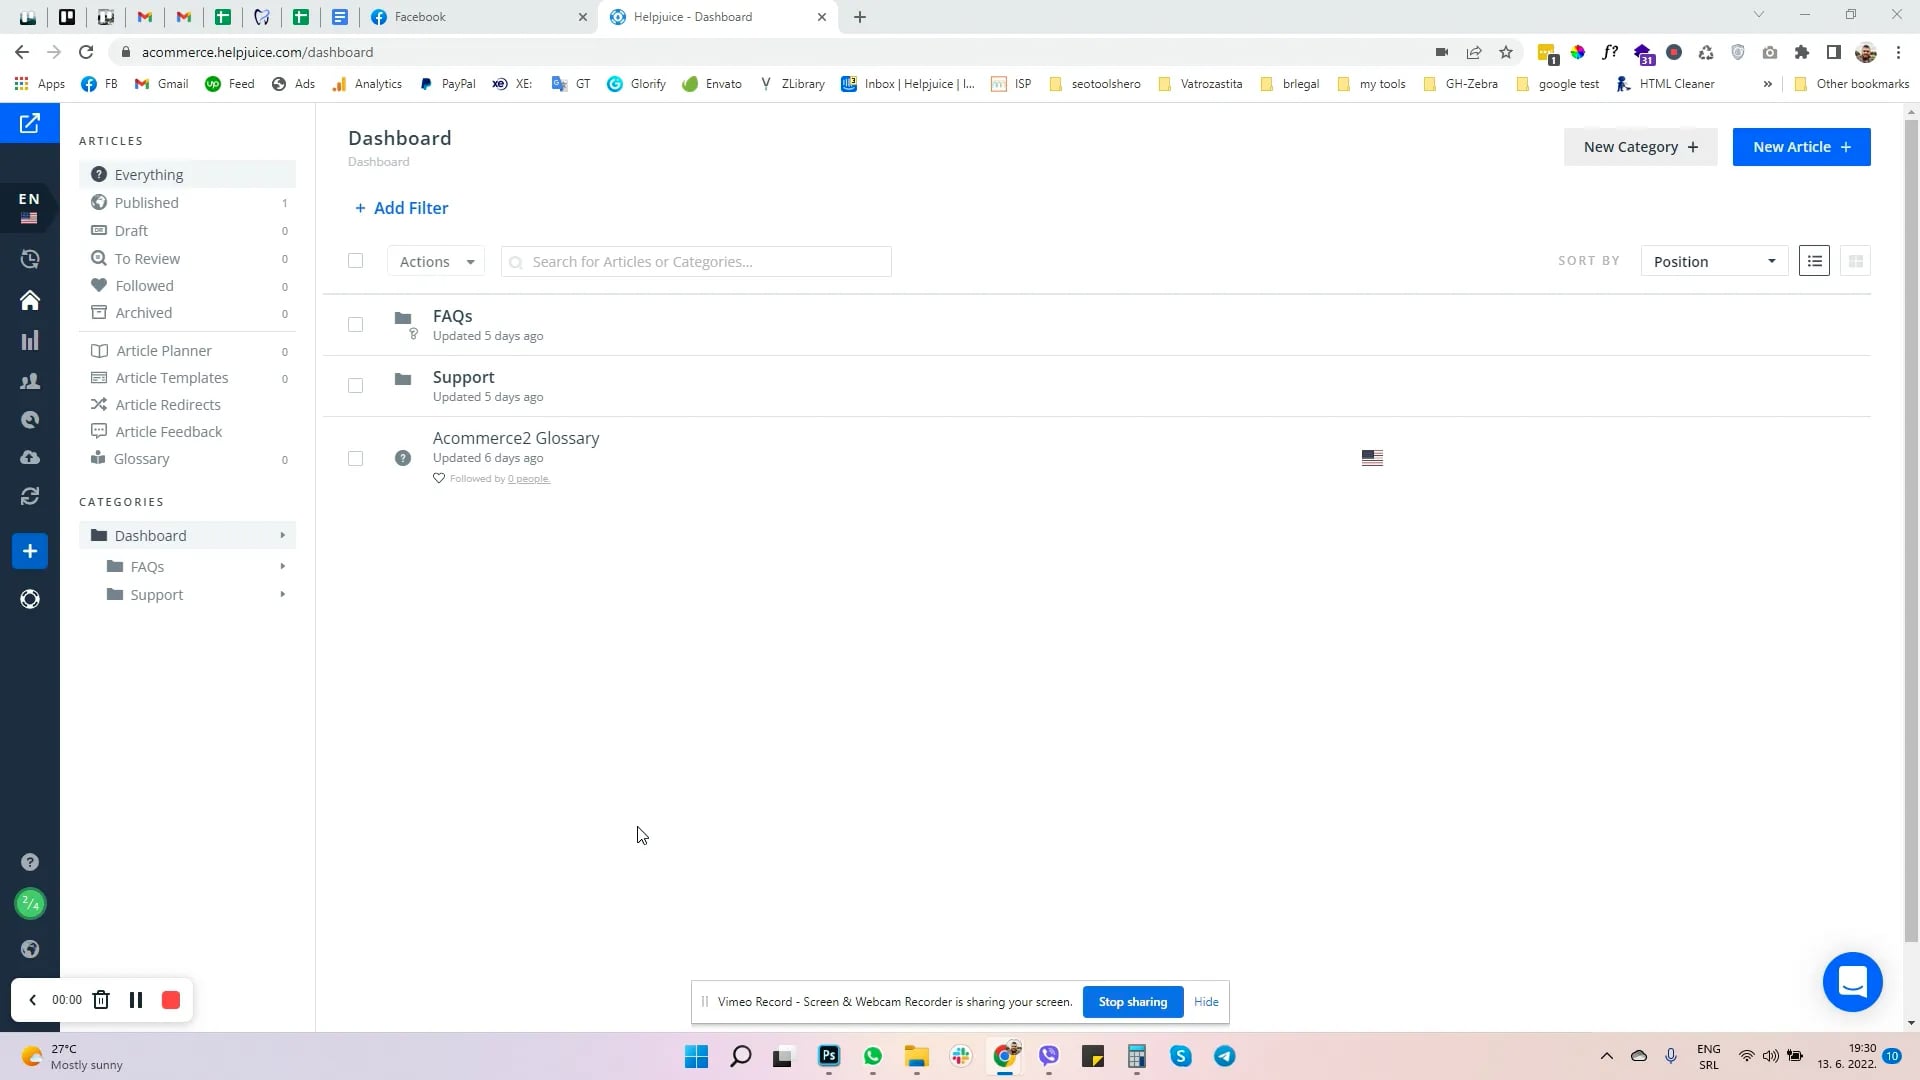Focus the article search field
Image resolution: width=1920 pixels, height=1080 pixels.
coord(696,261)
